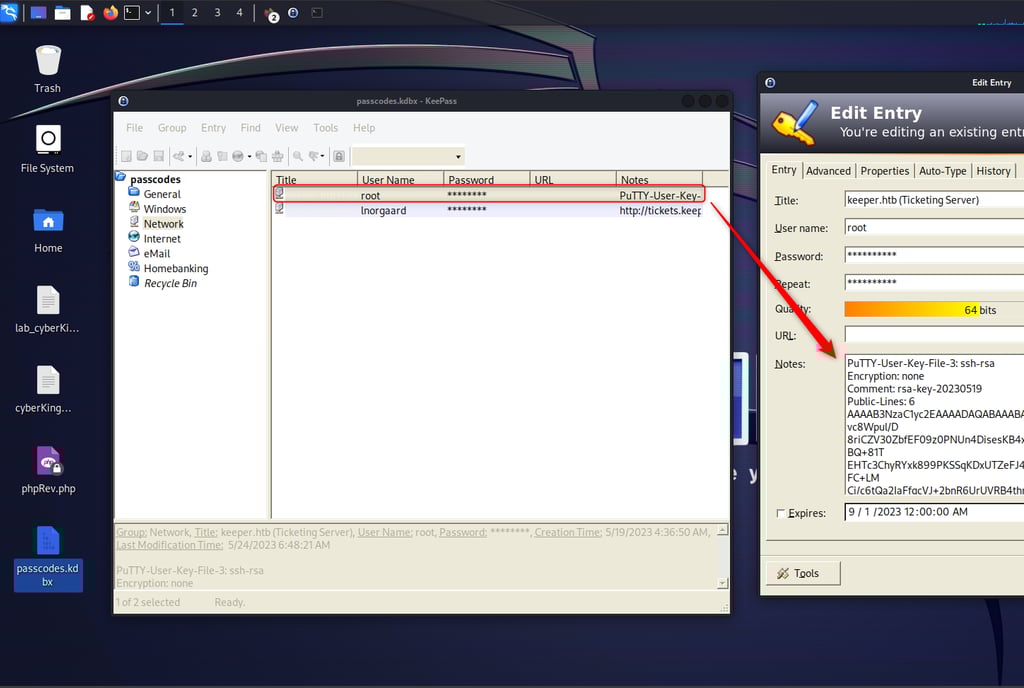Open the Help menu in KeePass

point(364,128)
